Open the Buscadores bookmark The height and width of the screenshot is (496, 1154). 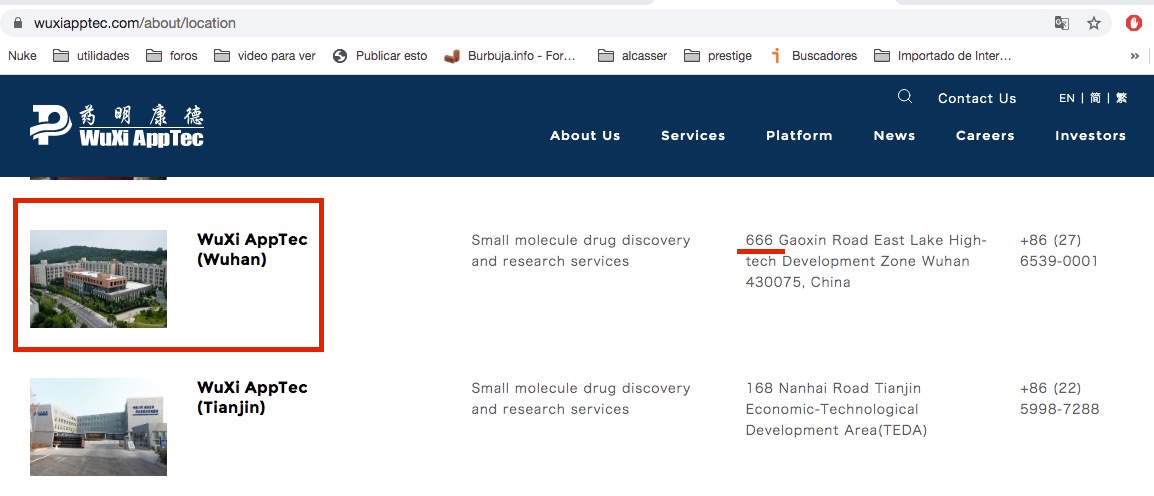pos(813,56)
